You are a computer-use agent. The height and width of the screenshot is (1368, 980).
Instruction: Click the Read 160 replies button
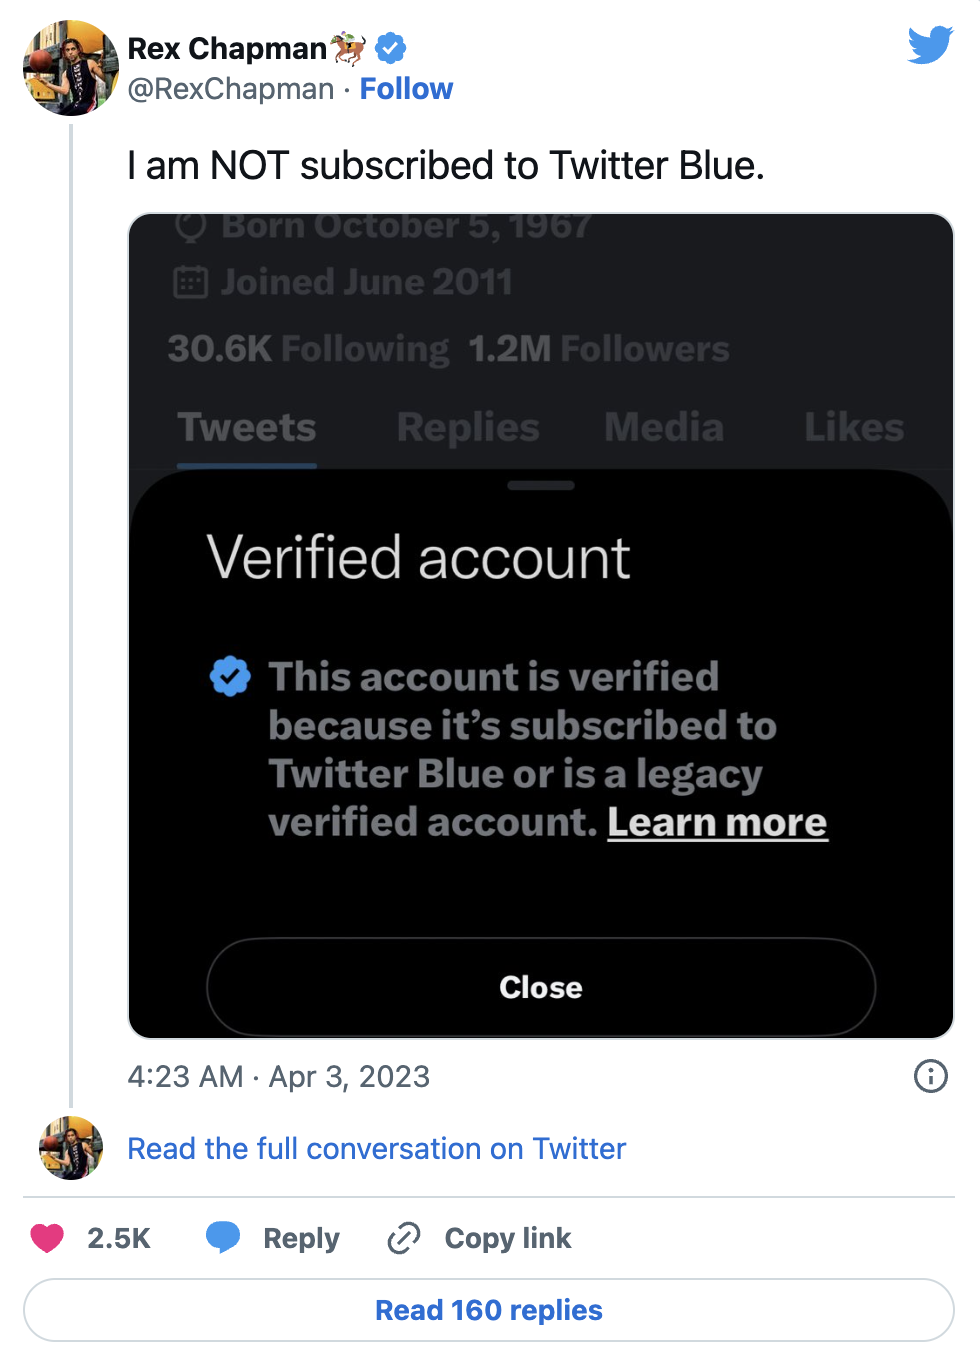[489, 1310]
